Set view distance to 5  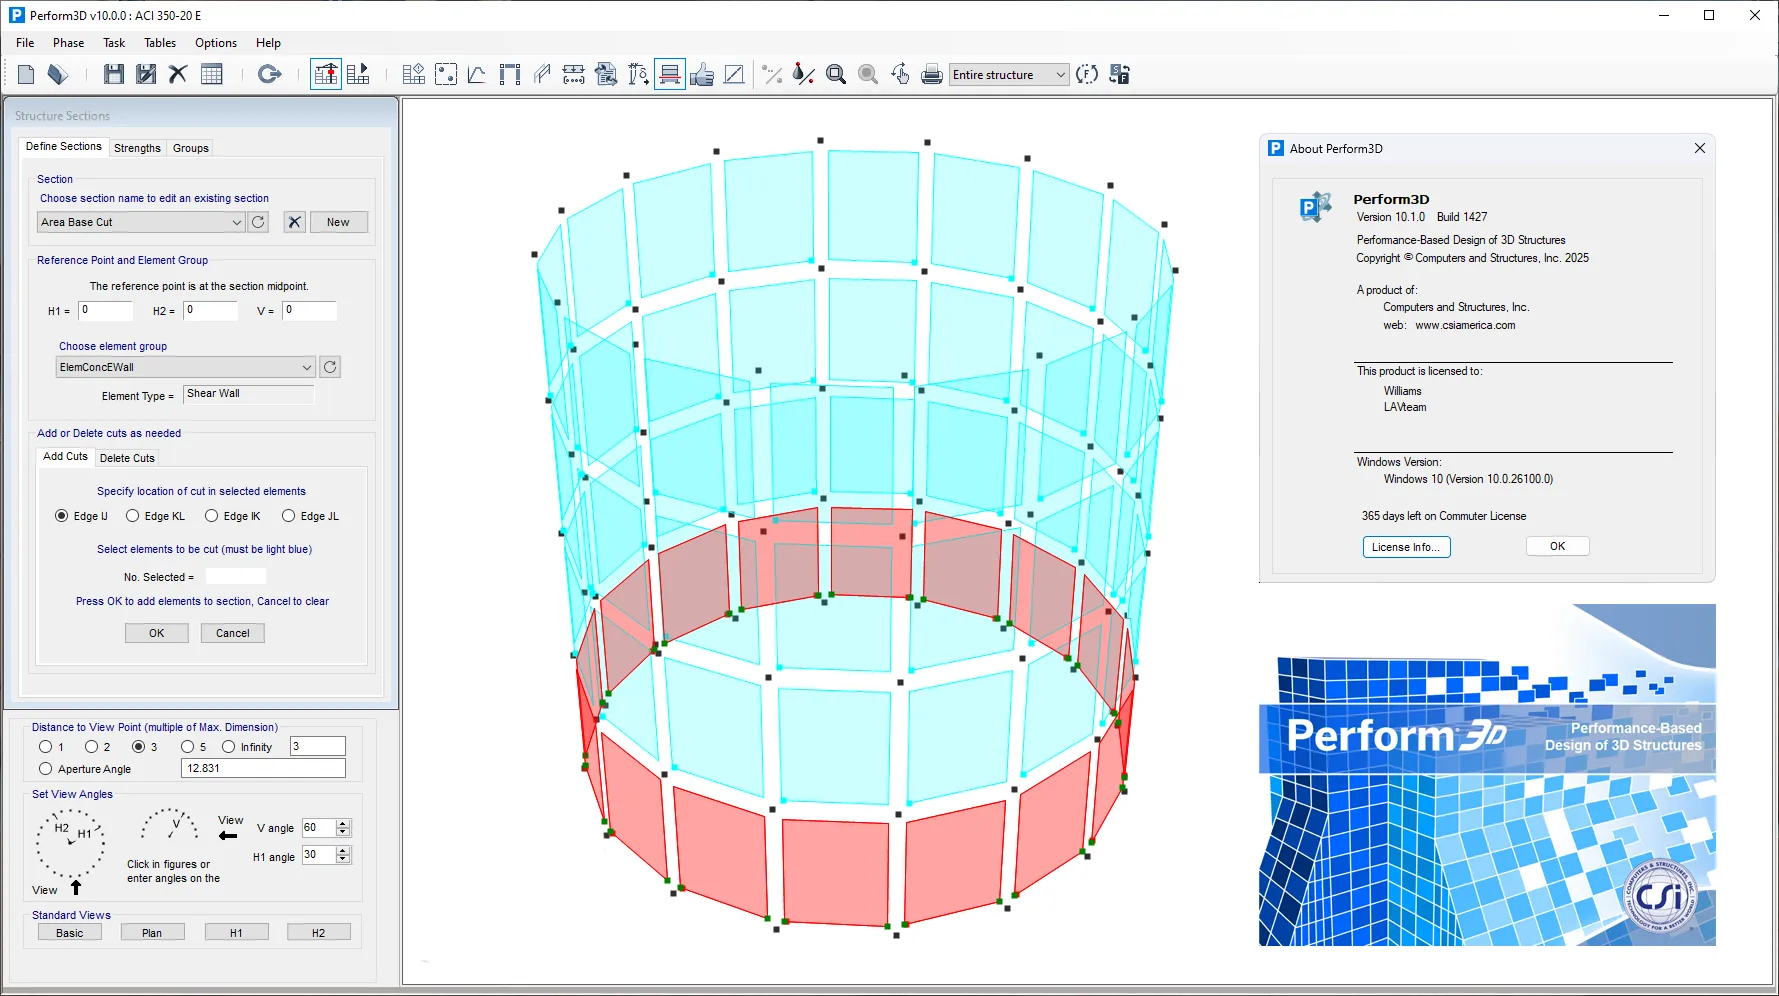[187, 747]
